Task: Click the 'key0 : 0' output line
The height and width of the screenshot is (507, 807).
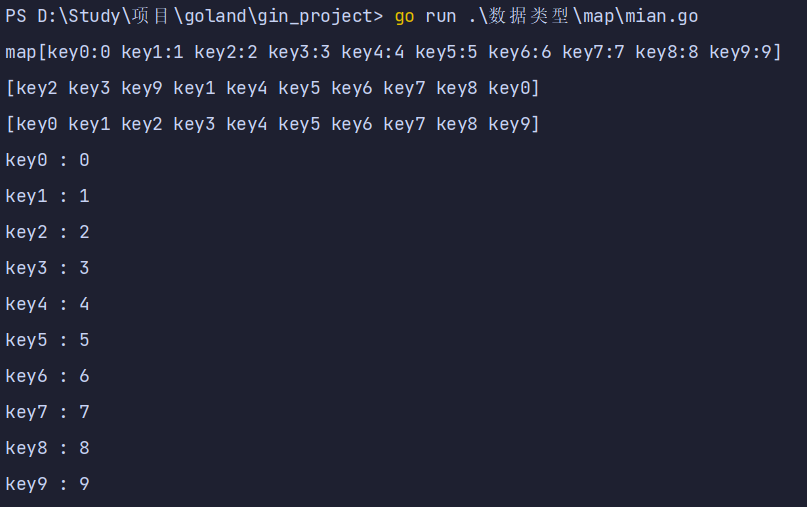Action: point(47,160)
